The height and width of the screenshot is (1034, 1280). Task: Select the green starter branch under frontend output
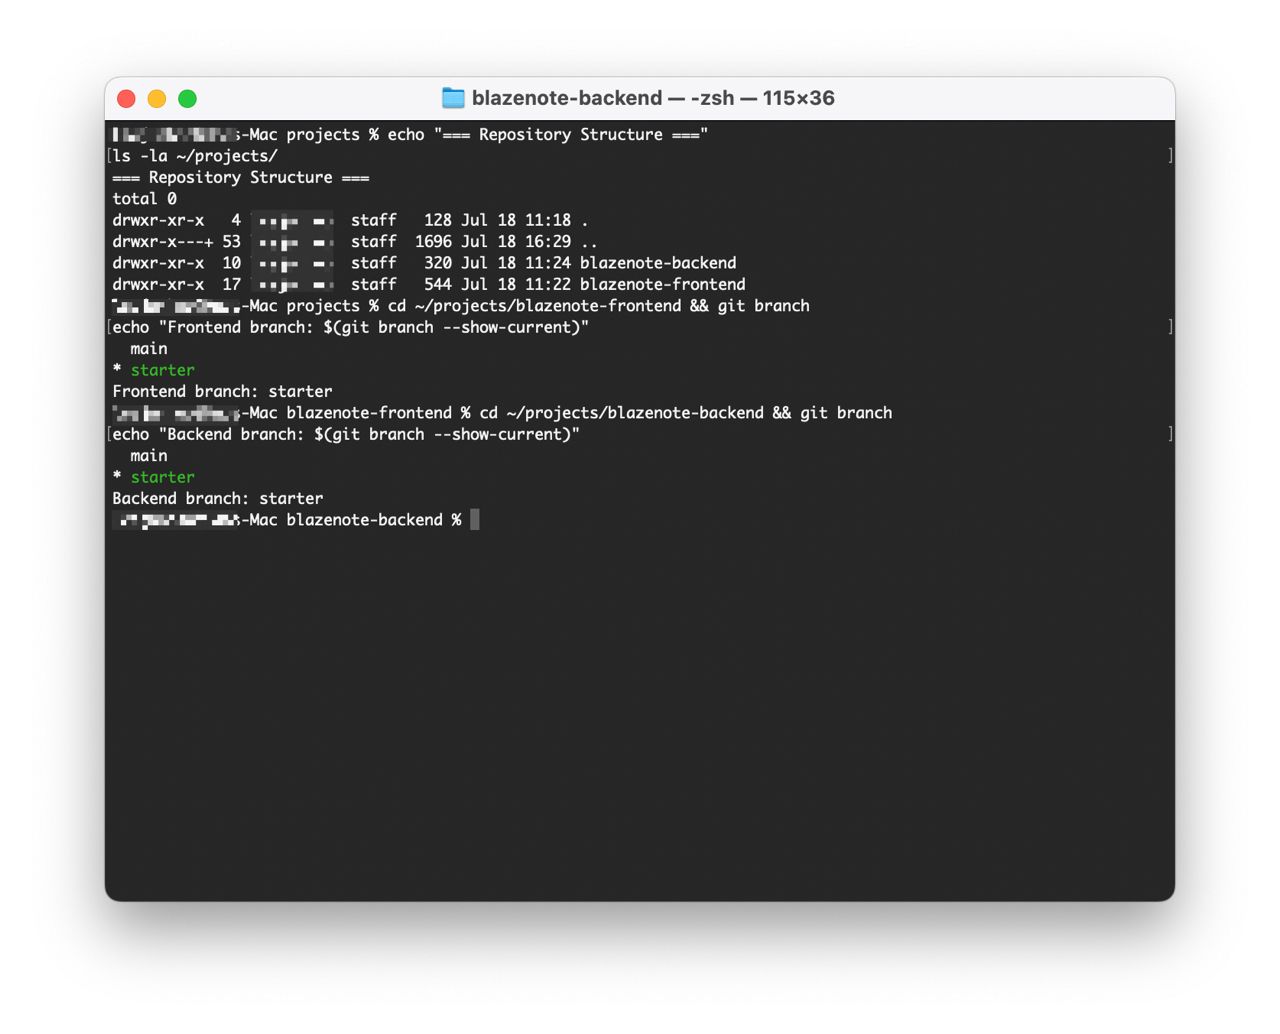162,369
